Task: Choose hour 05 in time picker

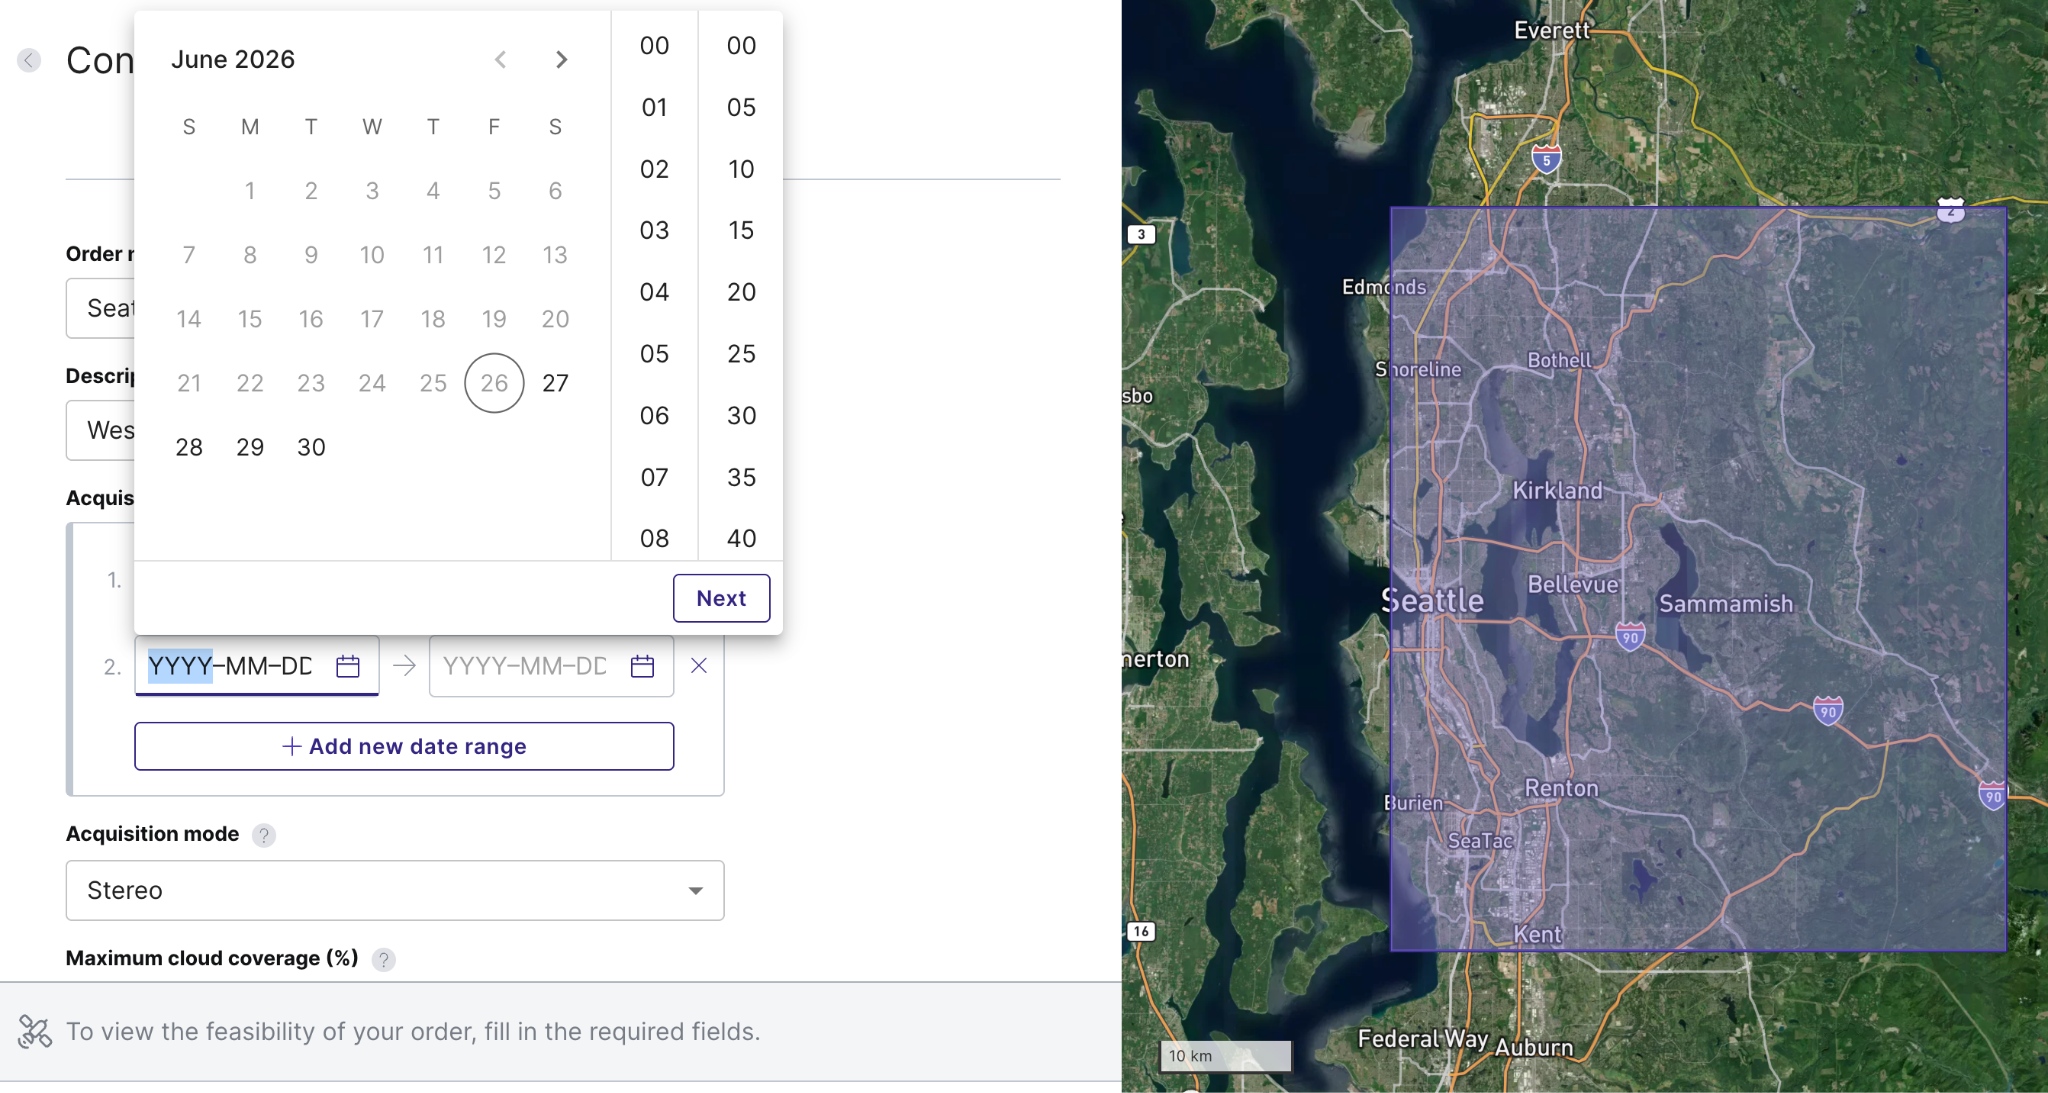Action: click(x=655, y=354)
